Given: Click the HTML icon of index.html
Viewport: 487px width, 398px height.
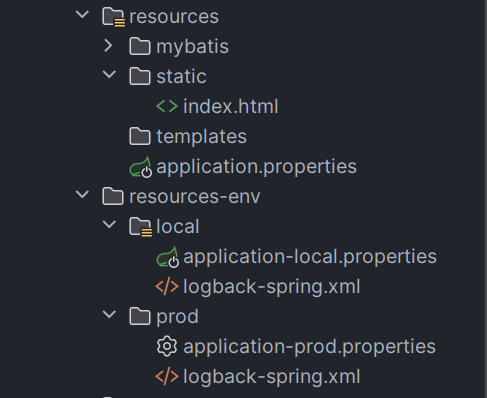Looking at the screenshot, I should tap(167, 106).
